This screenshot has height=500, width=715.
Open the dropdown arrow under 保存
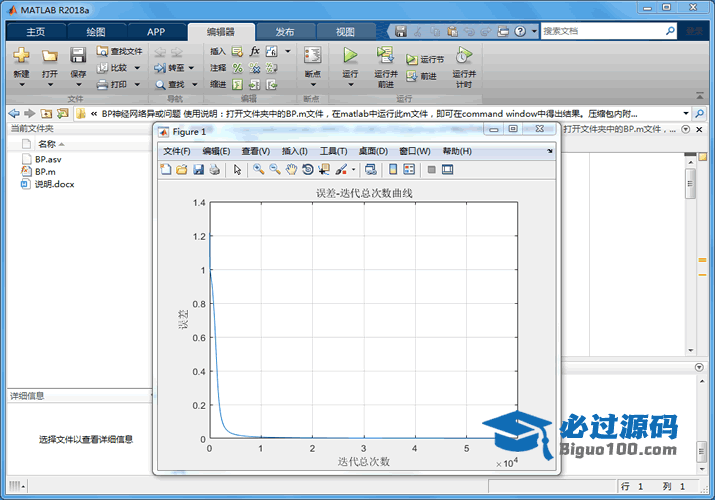(78, 85)
